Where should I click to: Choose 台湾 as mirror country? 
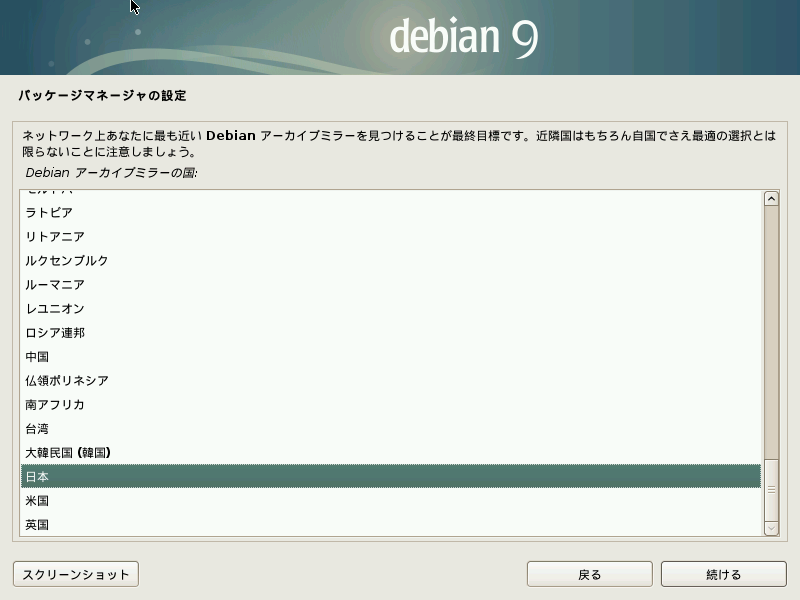coord(391,428)
